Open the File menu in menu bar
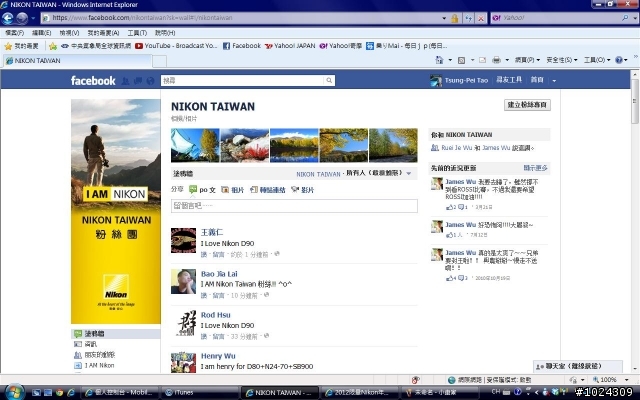This screenshot has width=640, height=400. pos(14,33)
